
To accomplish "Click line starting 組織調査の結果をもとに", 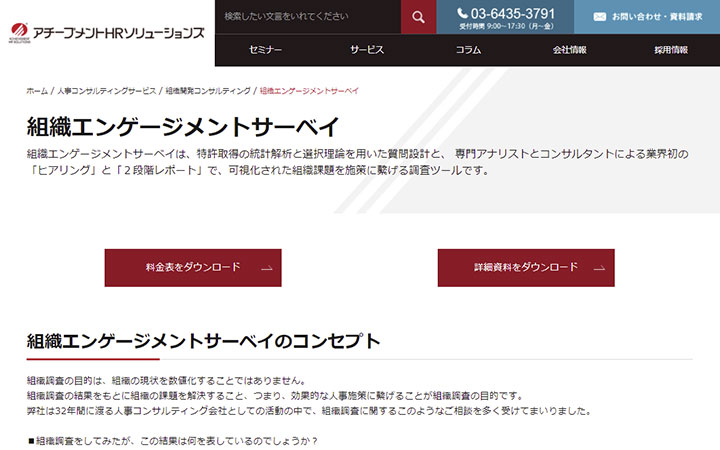I will 275,396.
